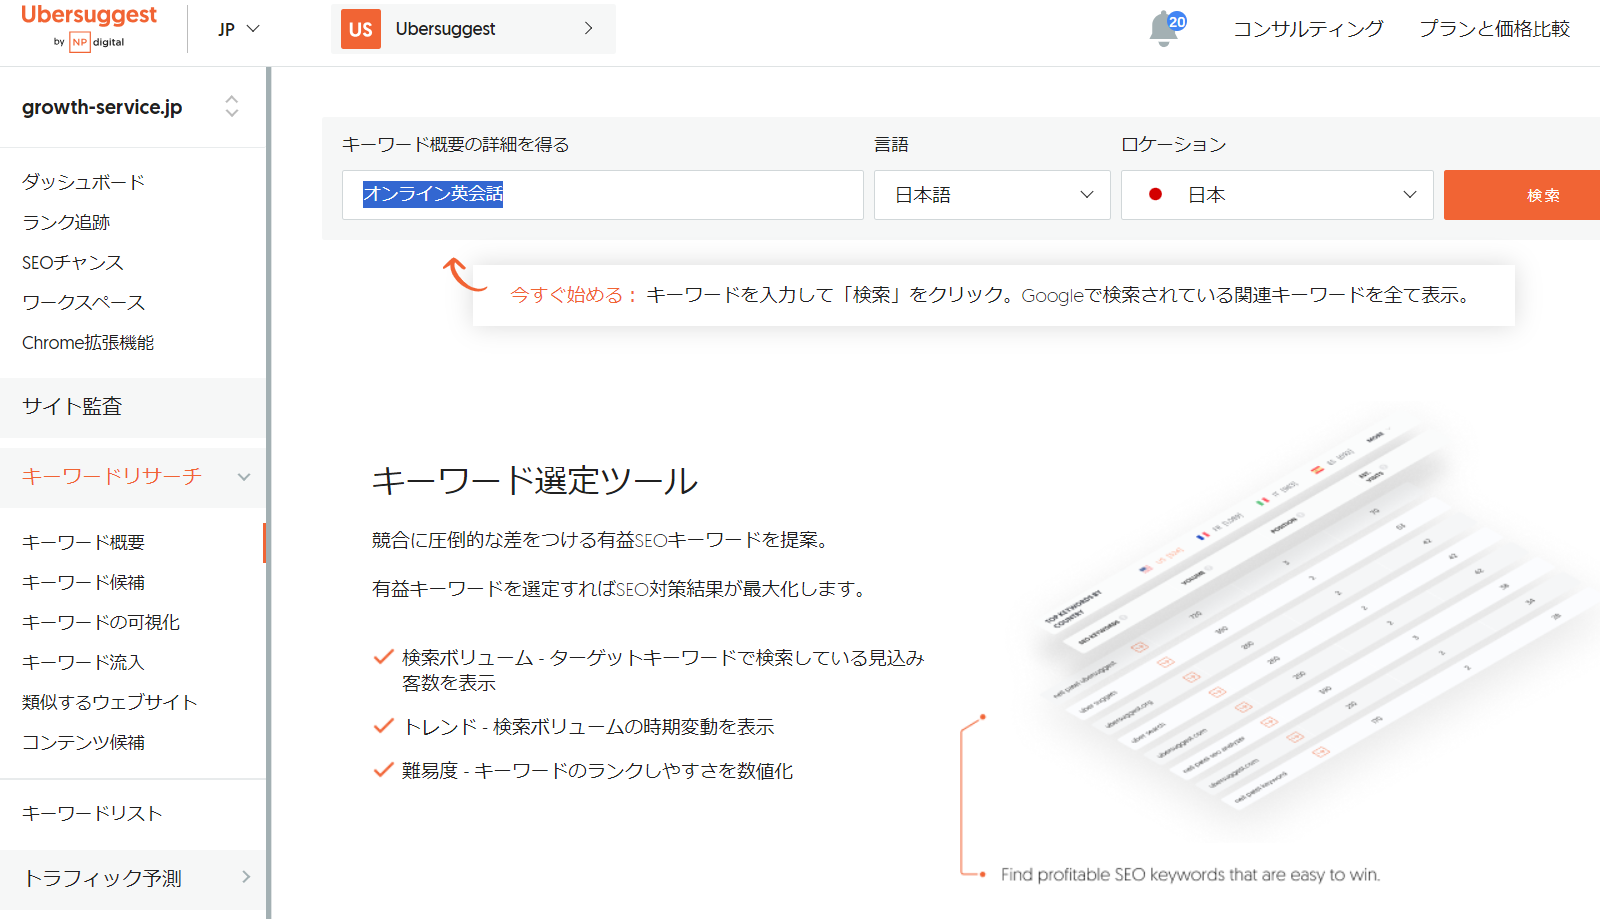
Task: Click the Ubersuggest logo
Action: [89, 27]
